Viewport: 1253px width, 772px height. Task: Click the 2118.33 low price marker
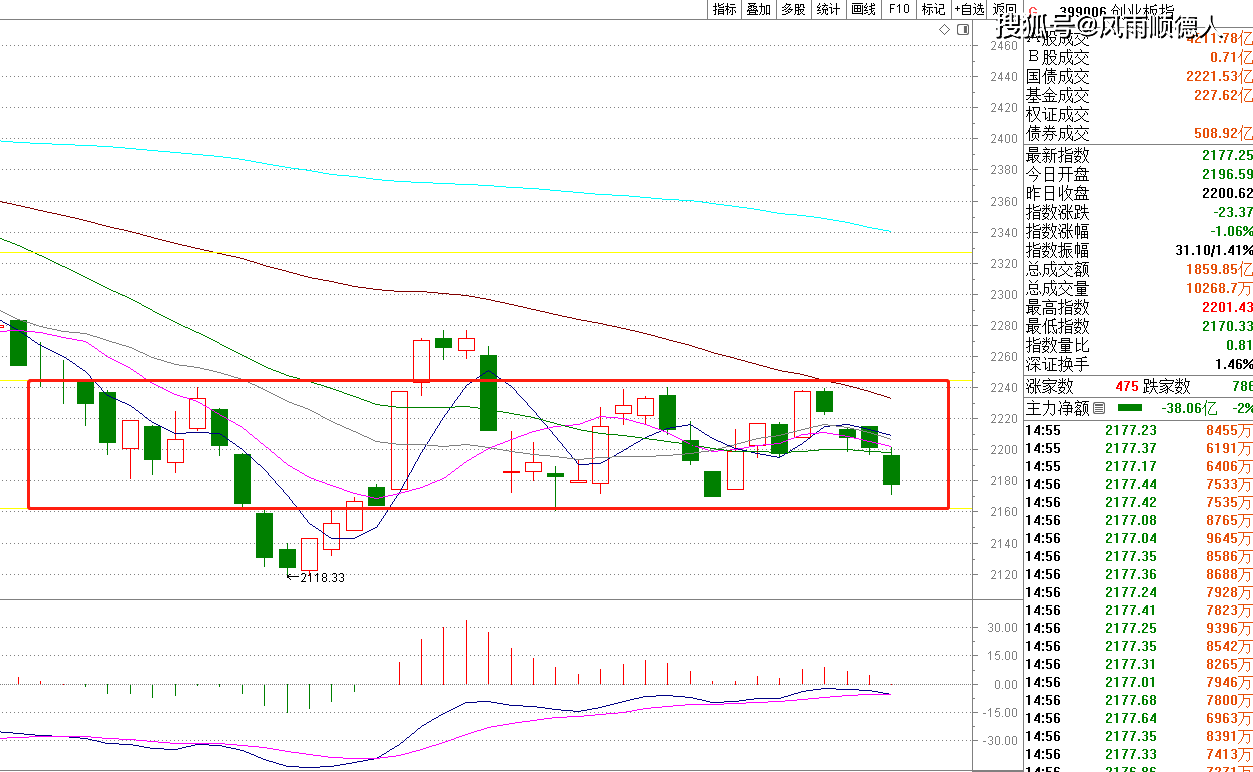(x=321, y=577)
